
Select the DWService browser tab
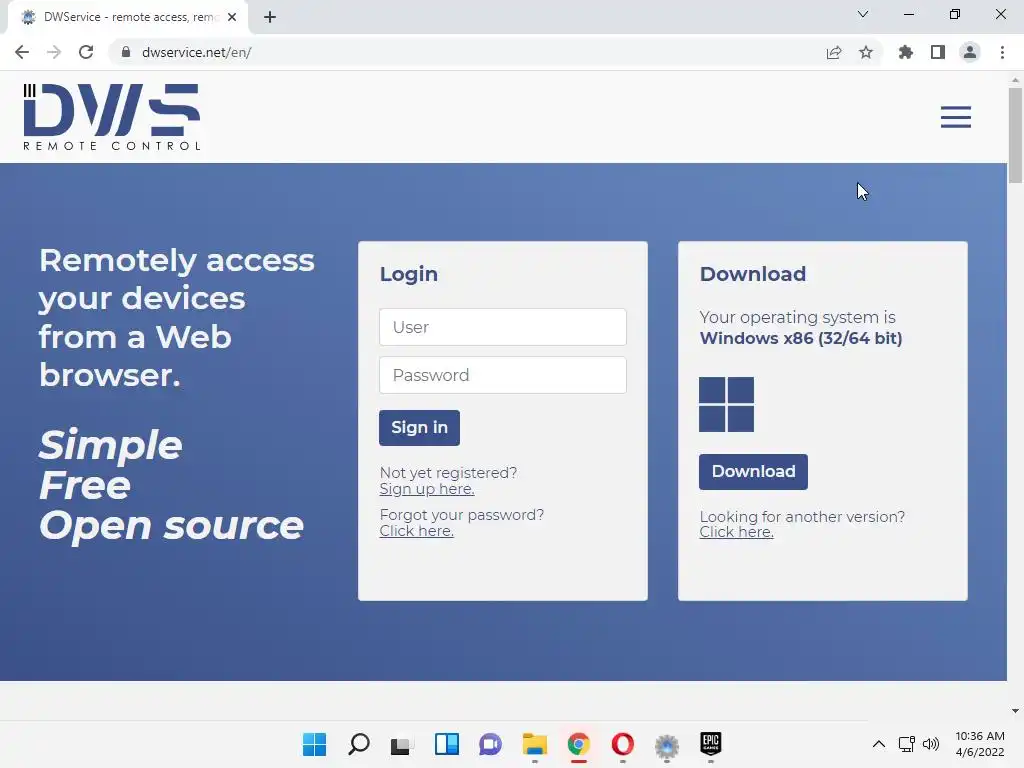pyautogui.click(x=127, y=17)
